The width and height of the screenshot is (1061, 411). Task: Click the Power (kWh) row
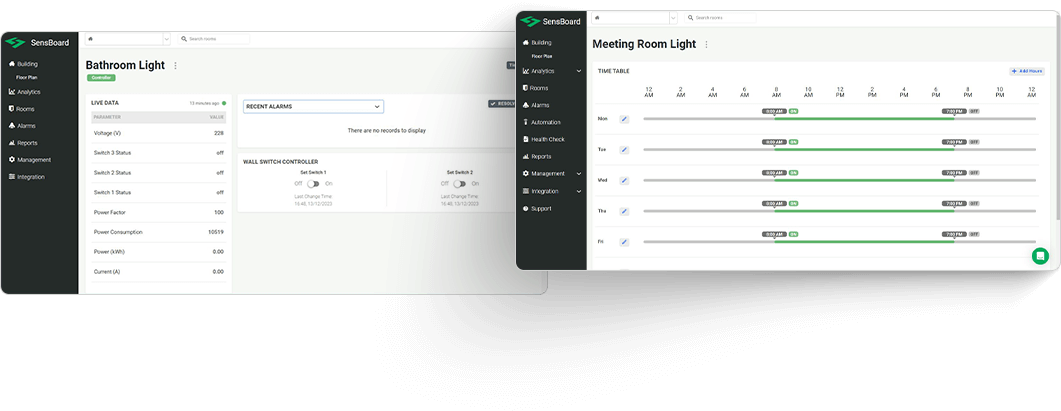click(x=158, y=252)
